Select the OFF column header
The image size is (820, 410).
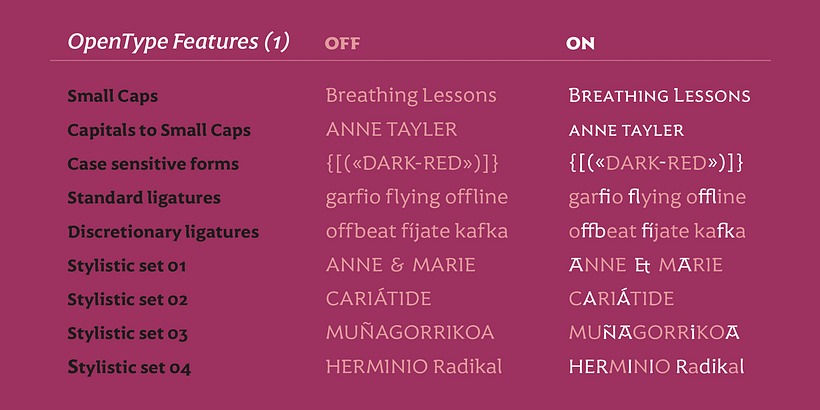pos(342,44)
